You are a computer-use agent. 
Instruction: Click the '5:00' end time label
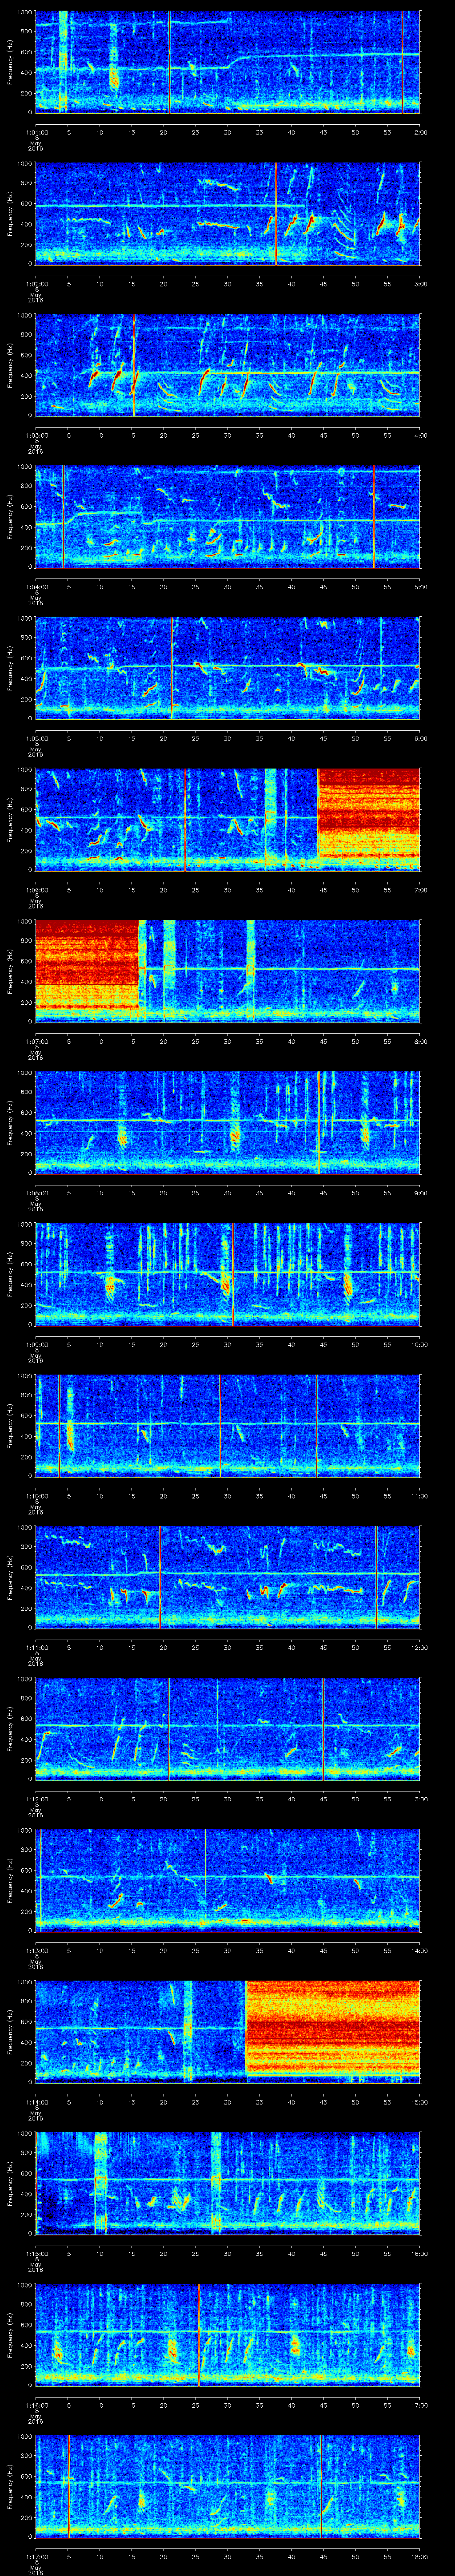(x=420, y=587)
